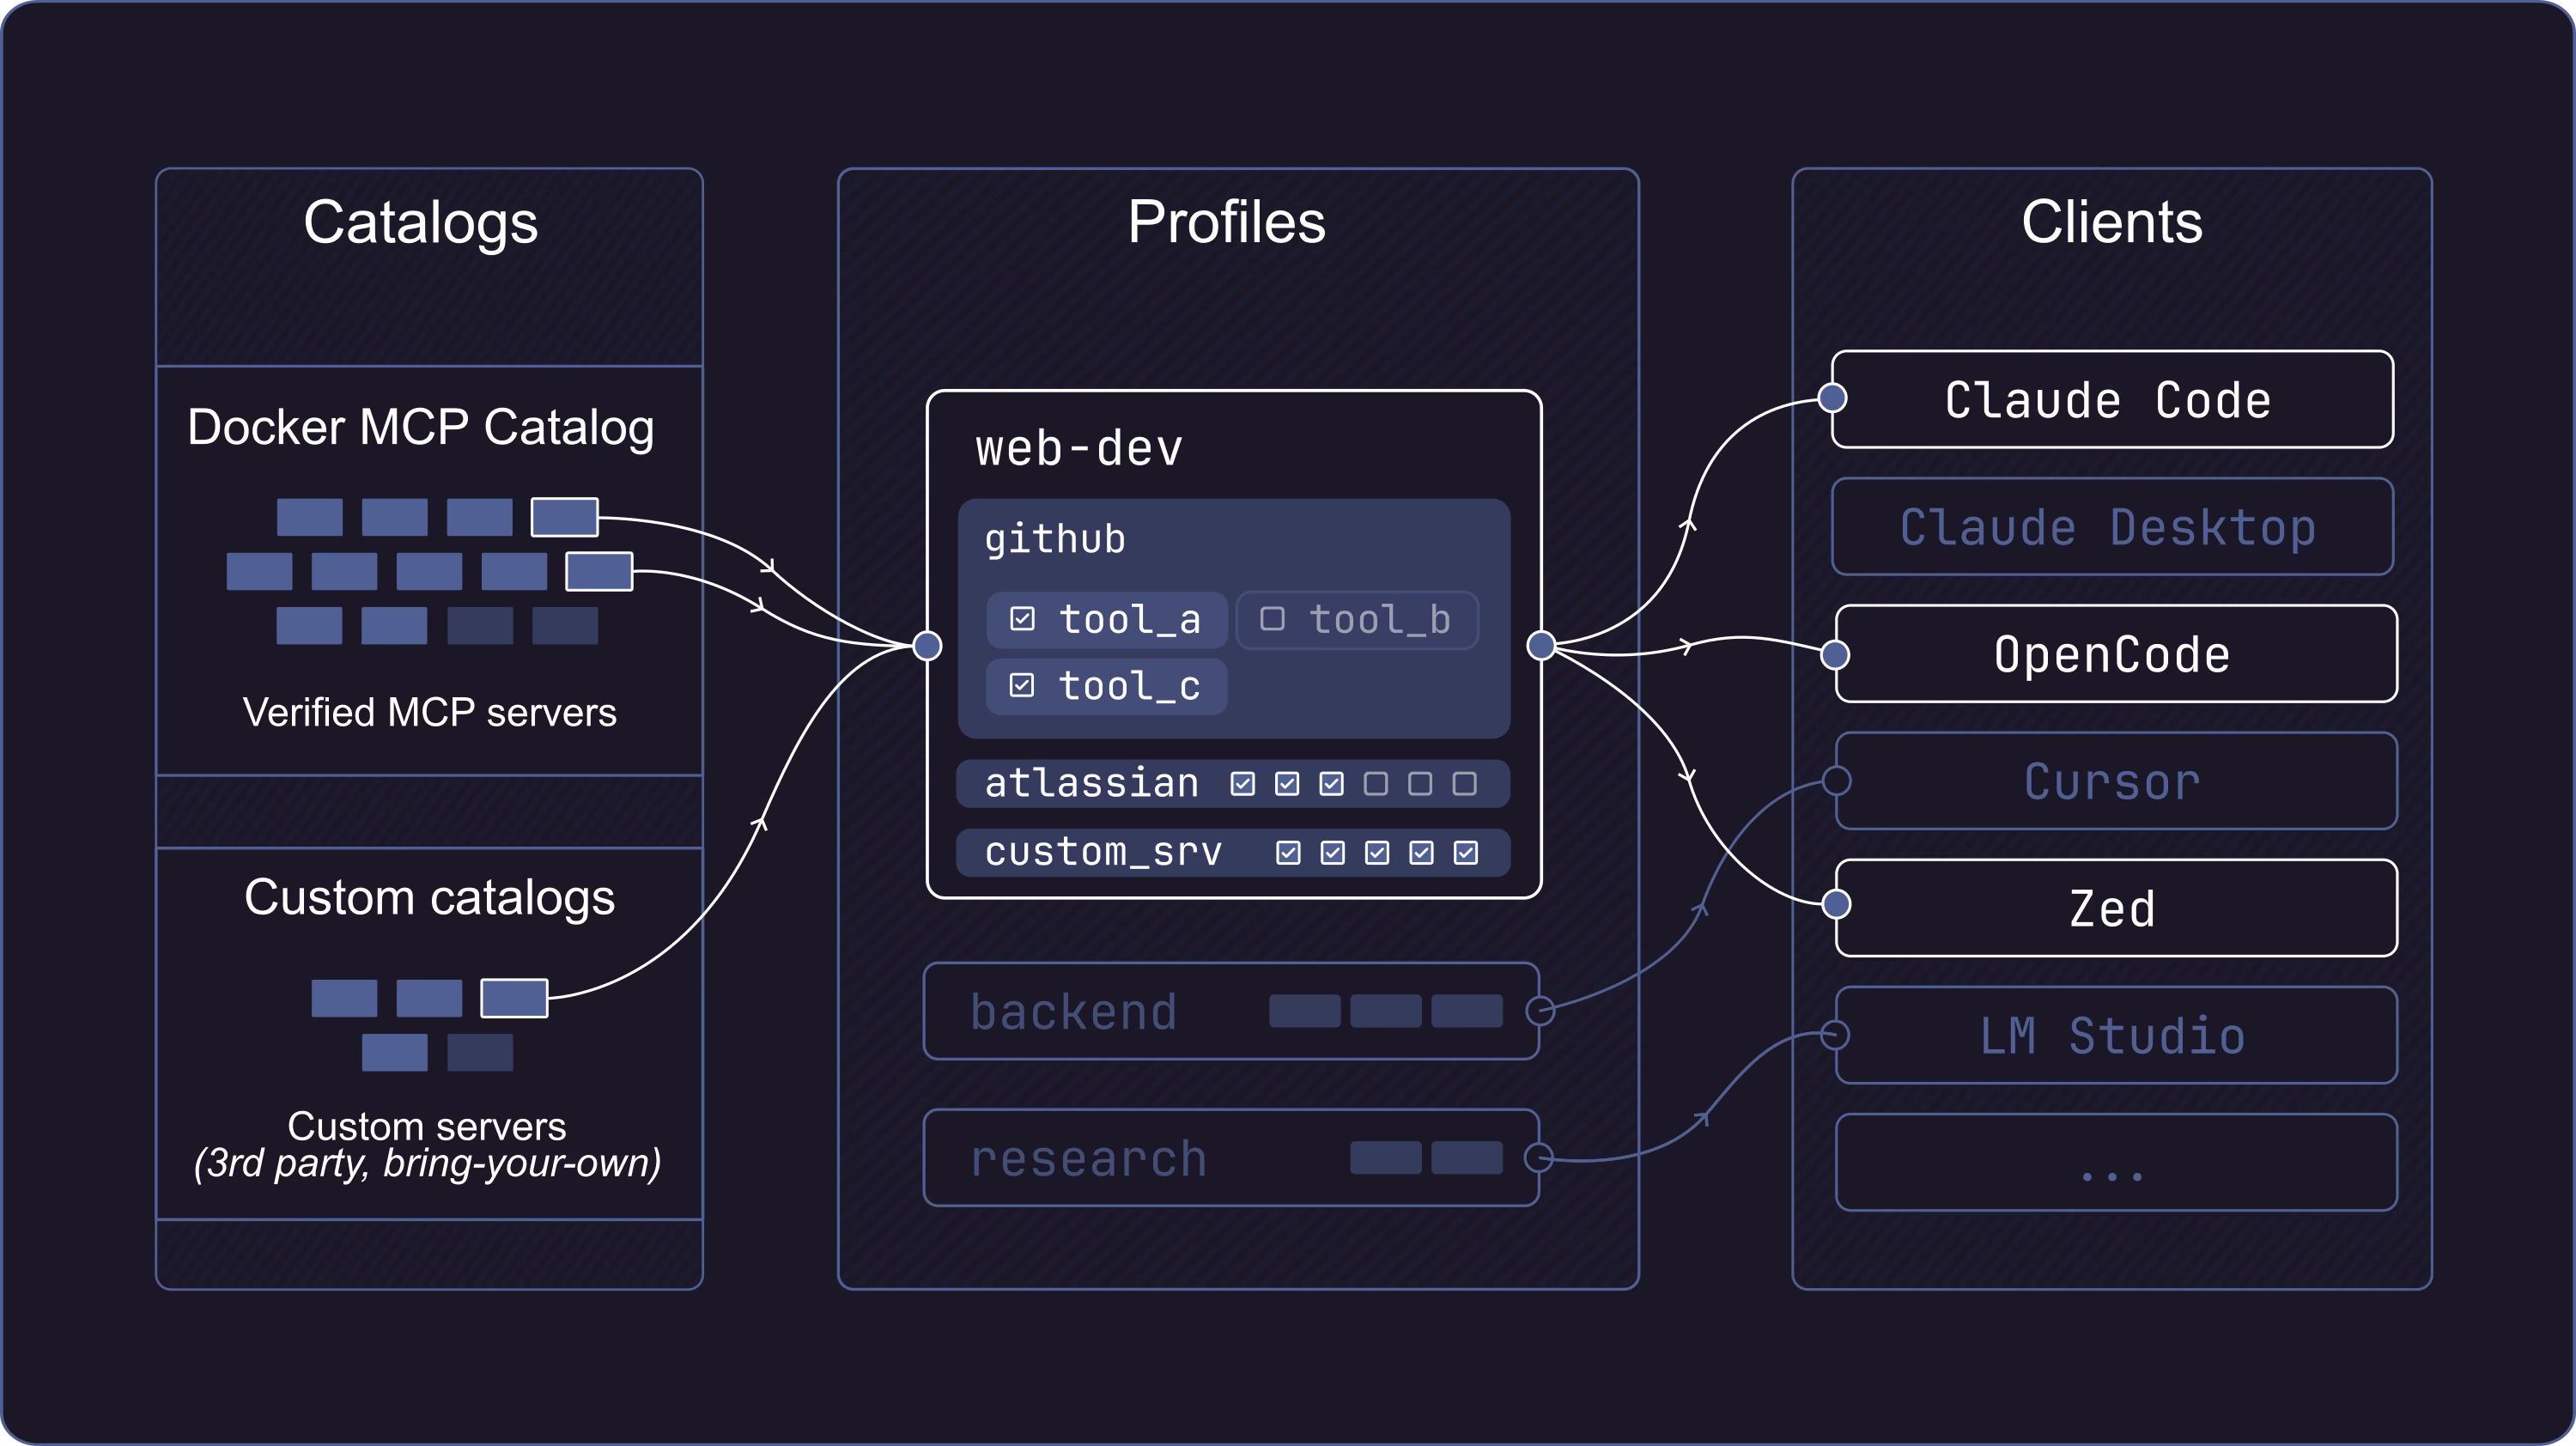Click the first top-row Docker catalog block
Viewport: 2576px width, 1446px height.
310,517
